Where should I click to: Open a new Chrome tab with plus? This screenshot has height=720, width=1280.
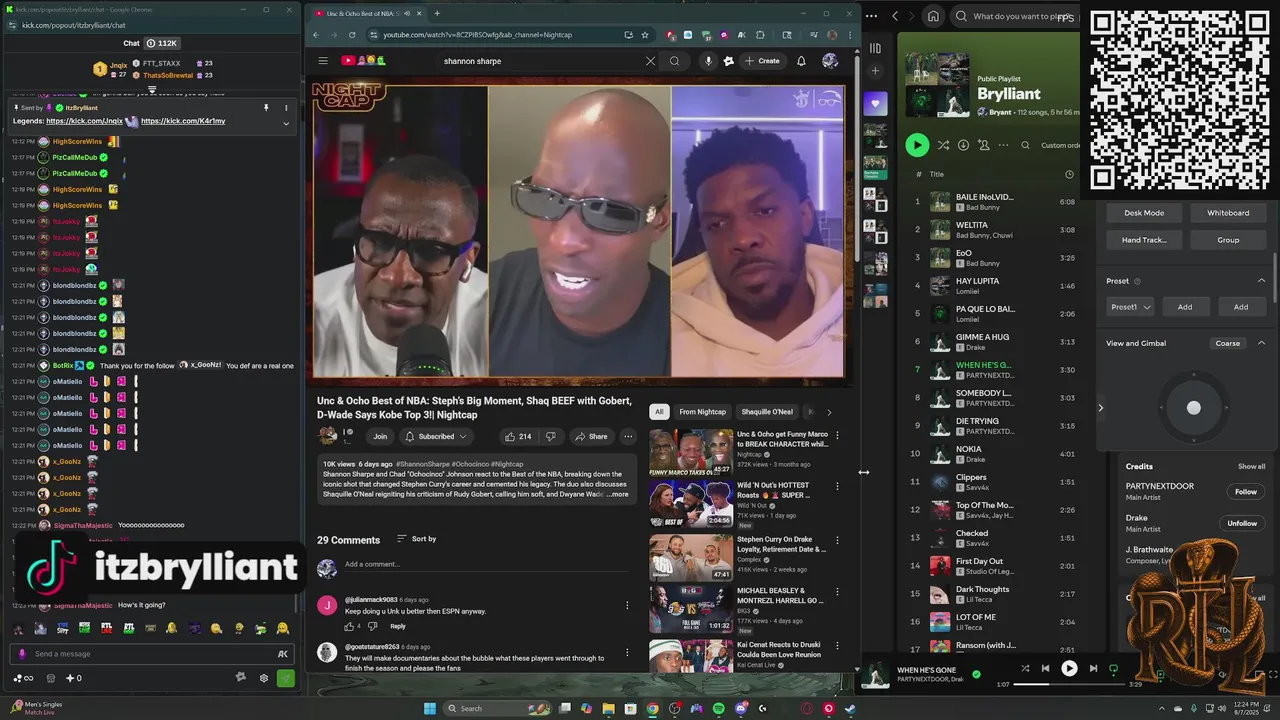[436, 14]
